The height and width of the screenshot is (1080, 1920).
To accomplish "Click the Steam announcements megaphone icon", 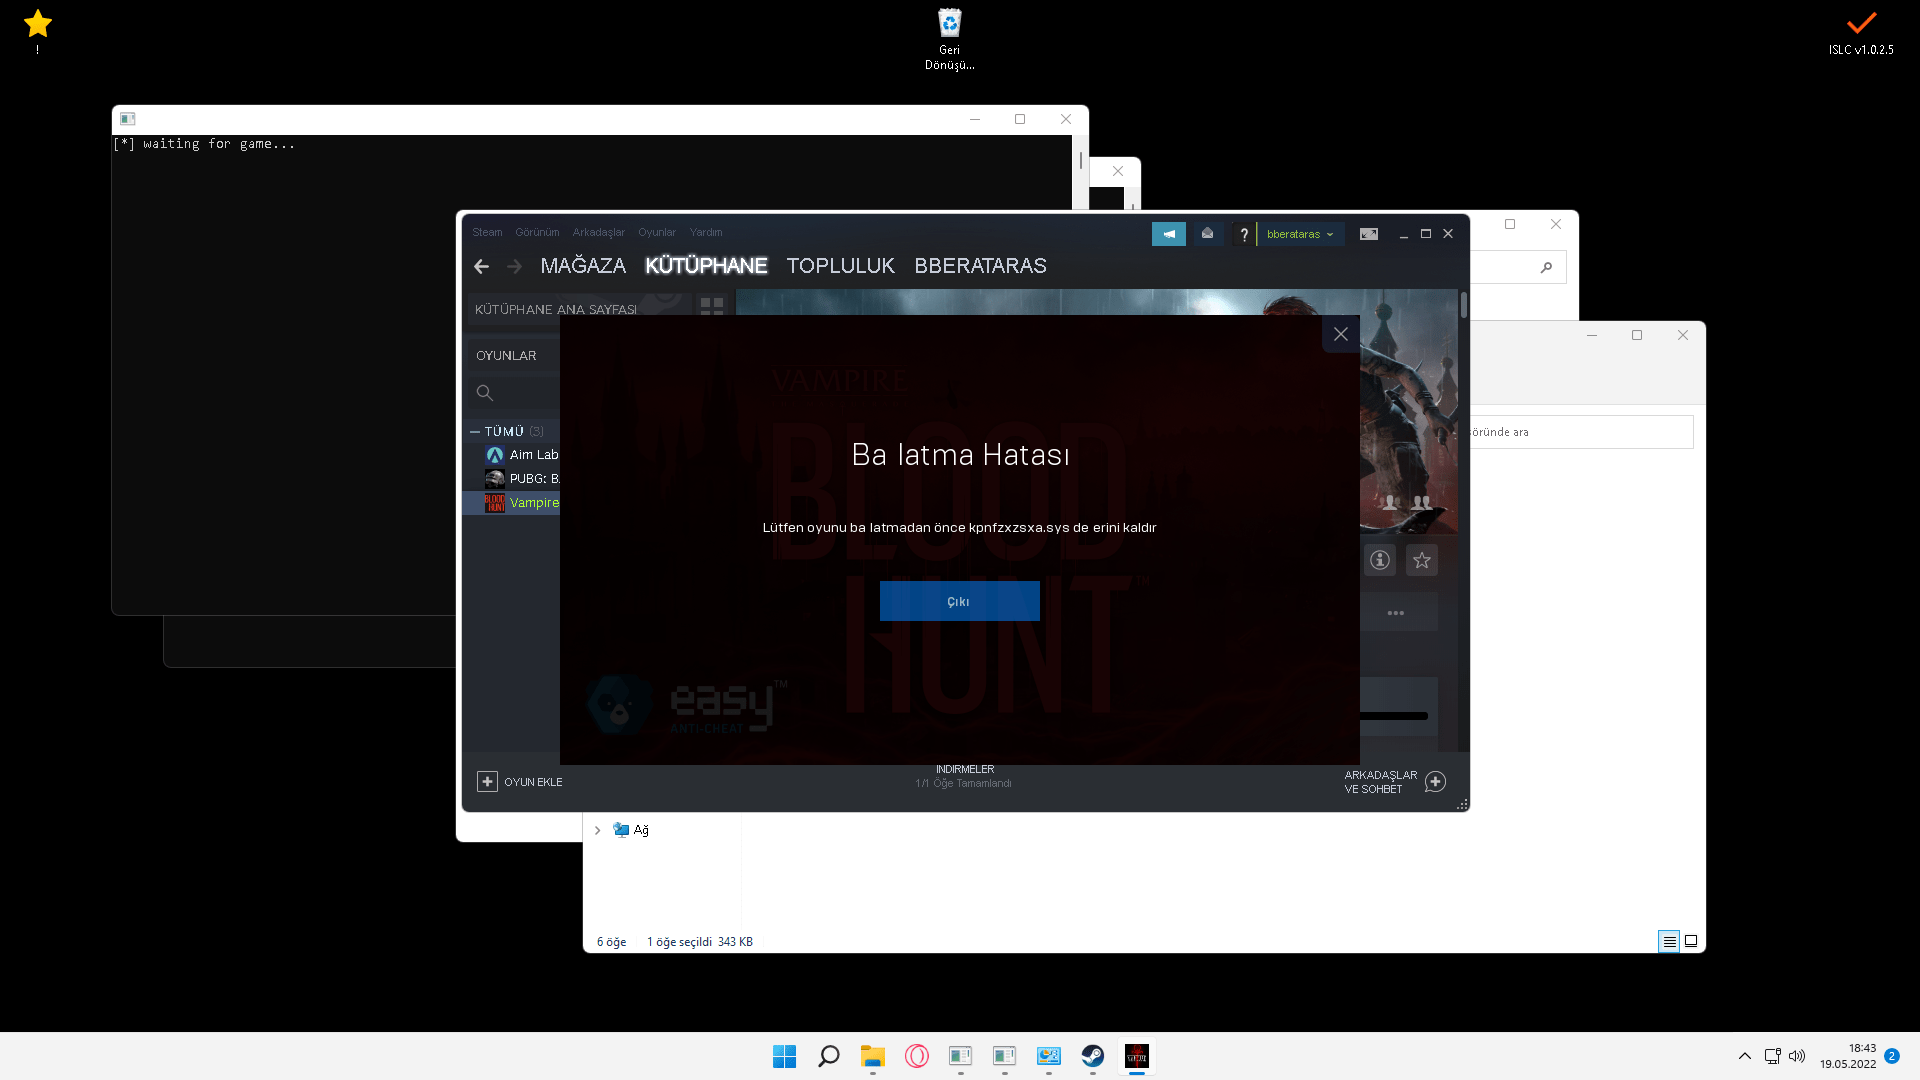I will [1168, 234].
